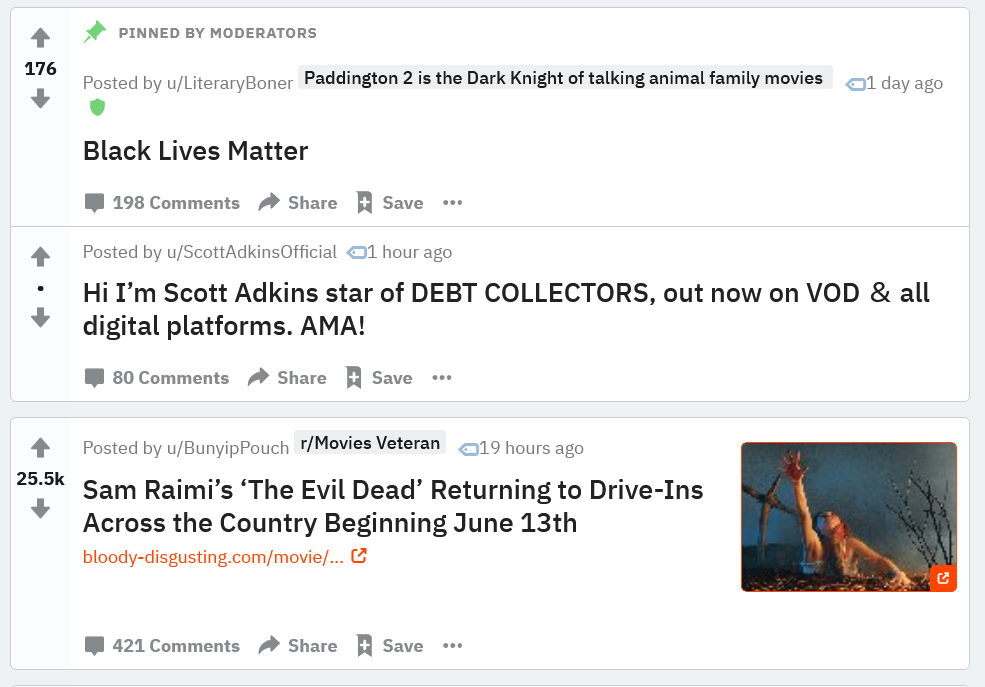Save the Scott Adkins AMA post

(x=379, y=378)
